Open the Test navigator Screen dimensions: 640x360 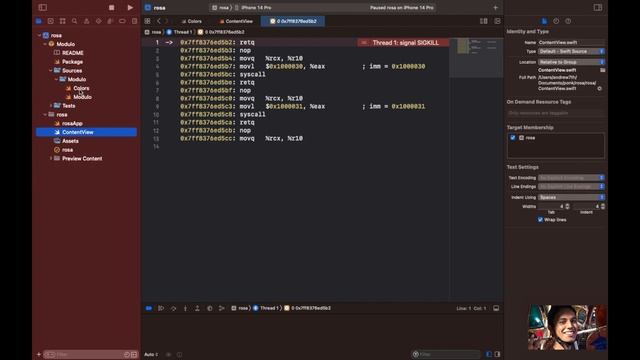click(98, 21)
